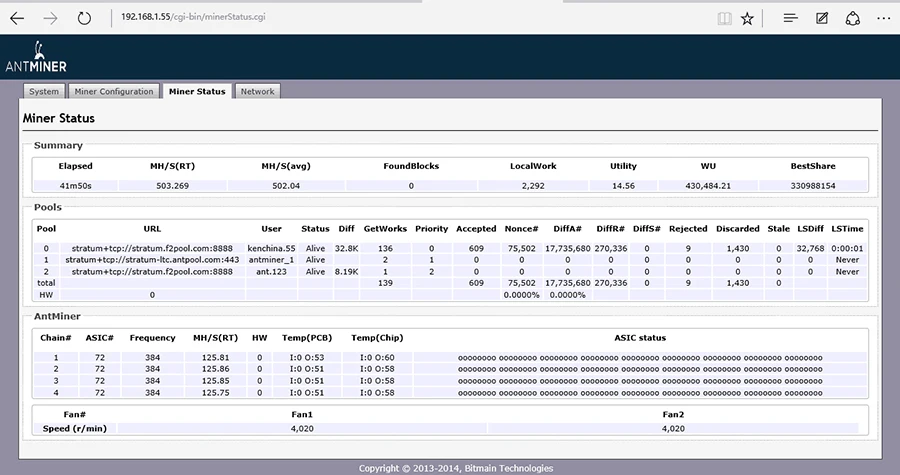This screenshot has height=475, width=900.
Task: Click chain 1 Temp(Chip) value I:0 O:60
Action: pos(377,357)
